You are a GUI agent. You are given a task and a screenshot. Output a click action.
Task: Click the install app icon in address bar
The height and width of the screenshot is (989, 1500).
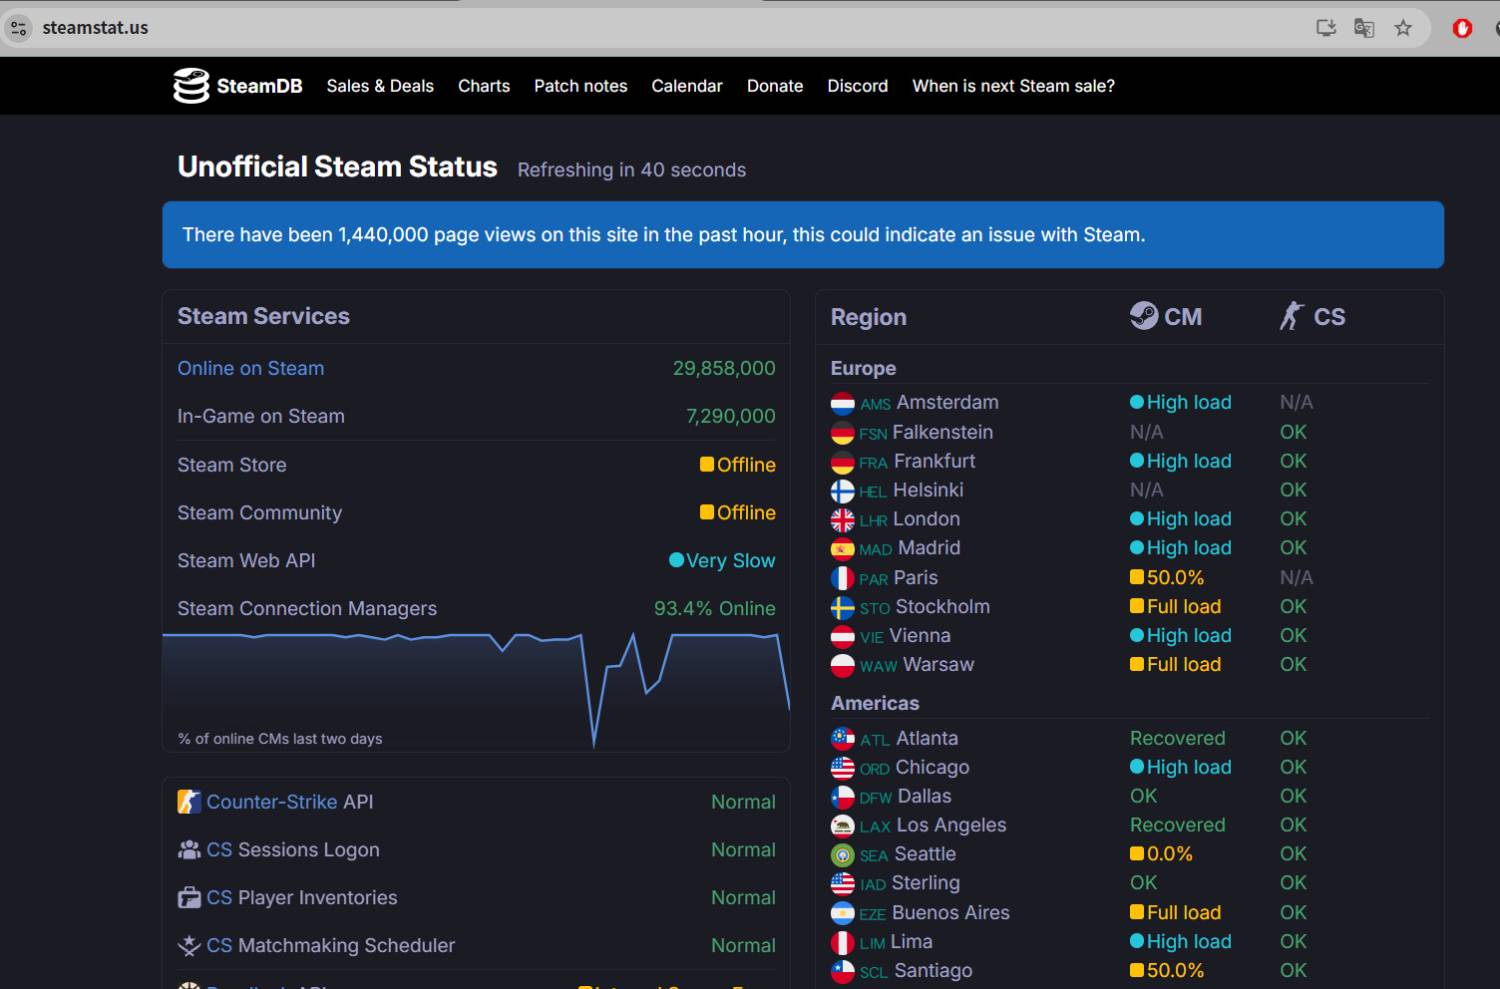(1326, 28)
